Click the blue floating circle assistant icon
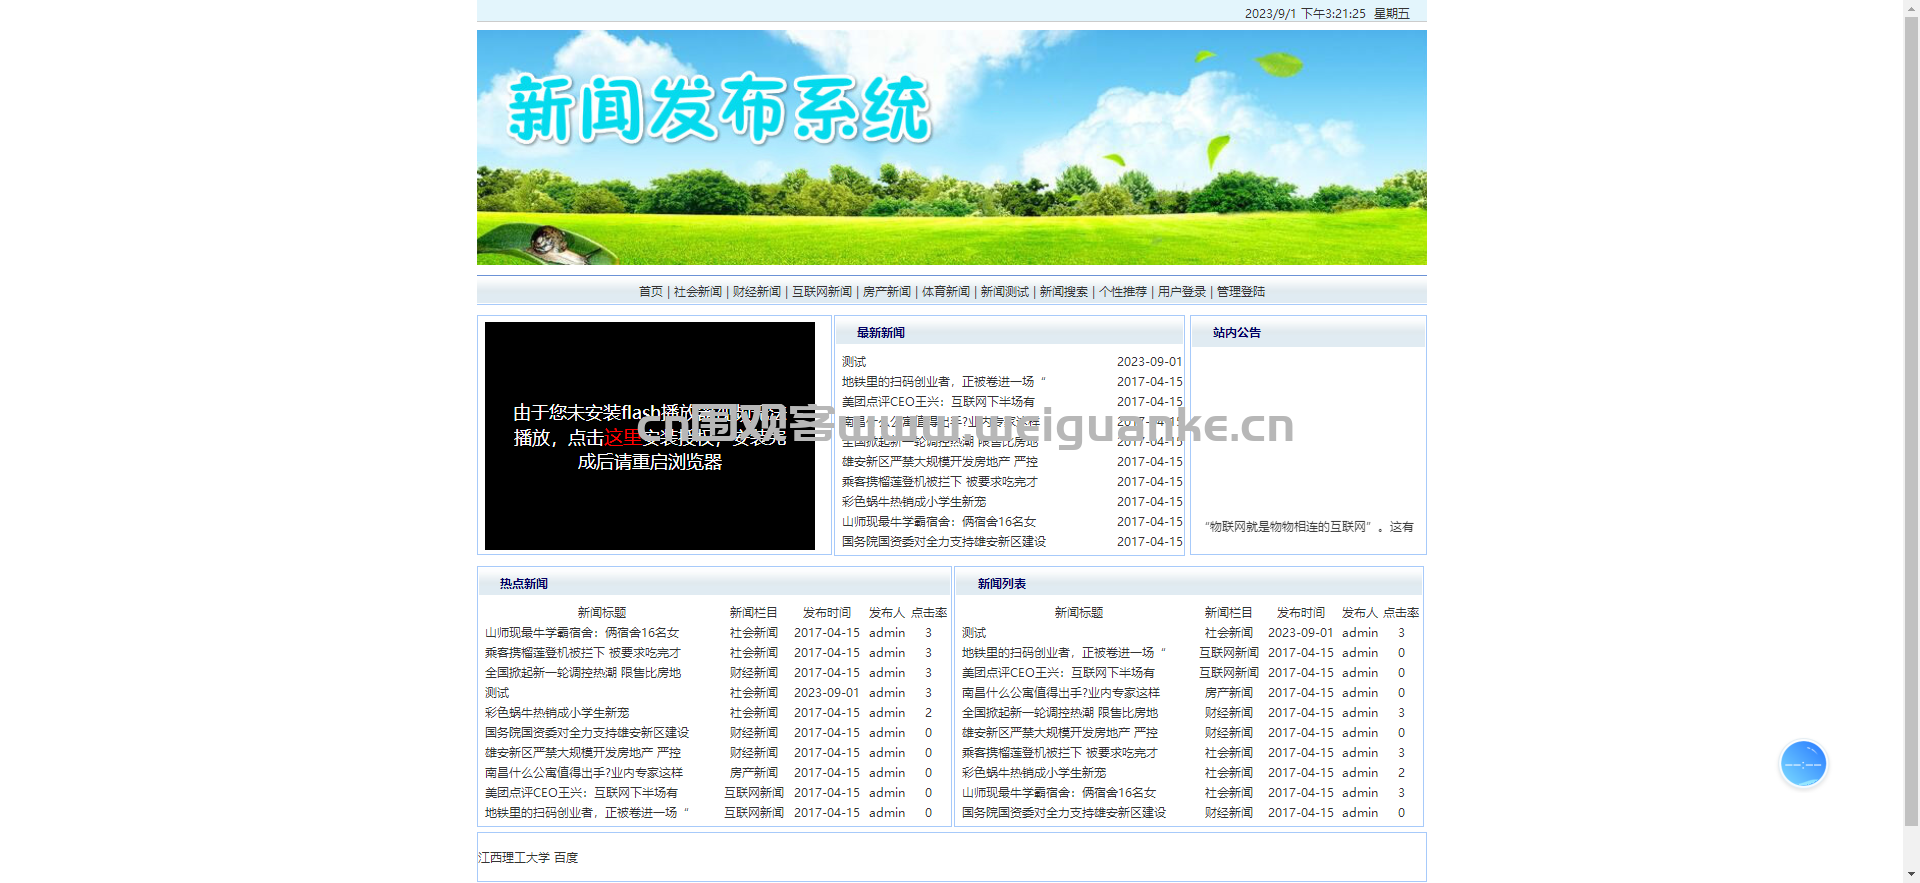 (x=1803, y=764)
